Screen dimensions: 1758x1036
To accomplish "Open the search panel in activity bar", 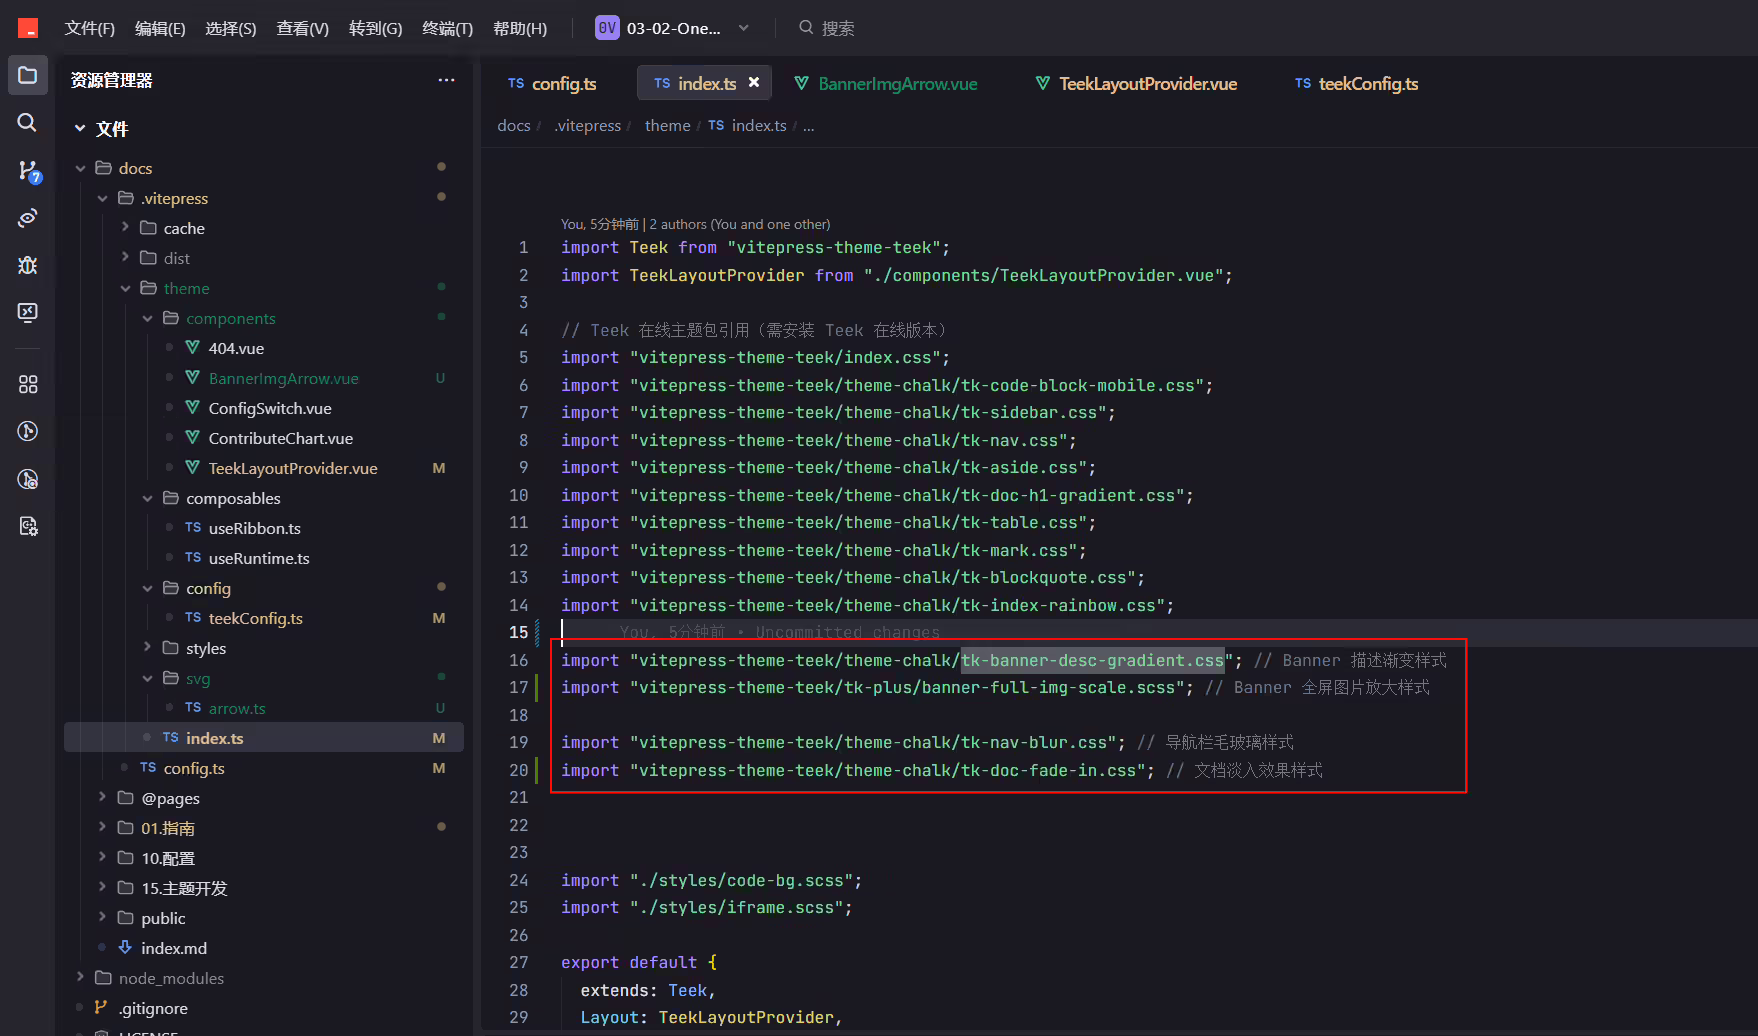I will (28, 123).
